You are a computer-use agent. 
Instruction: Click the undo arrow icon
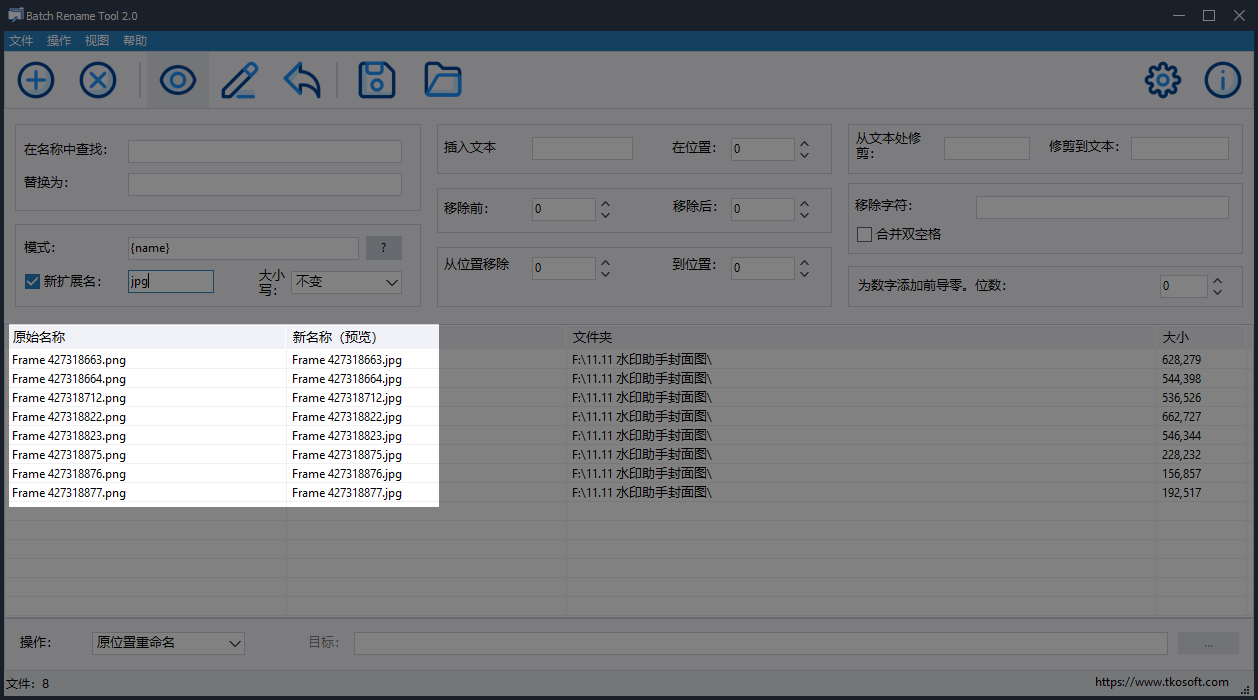[x=302, y=80]
